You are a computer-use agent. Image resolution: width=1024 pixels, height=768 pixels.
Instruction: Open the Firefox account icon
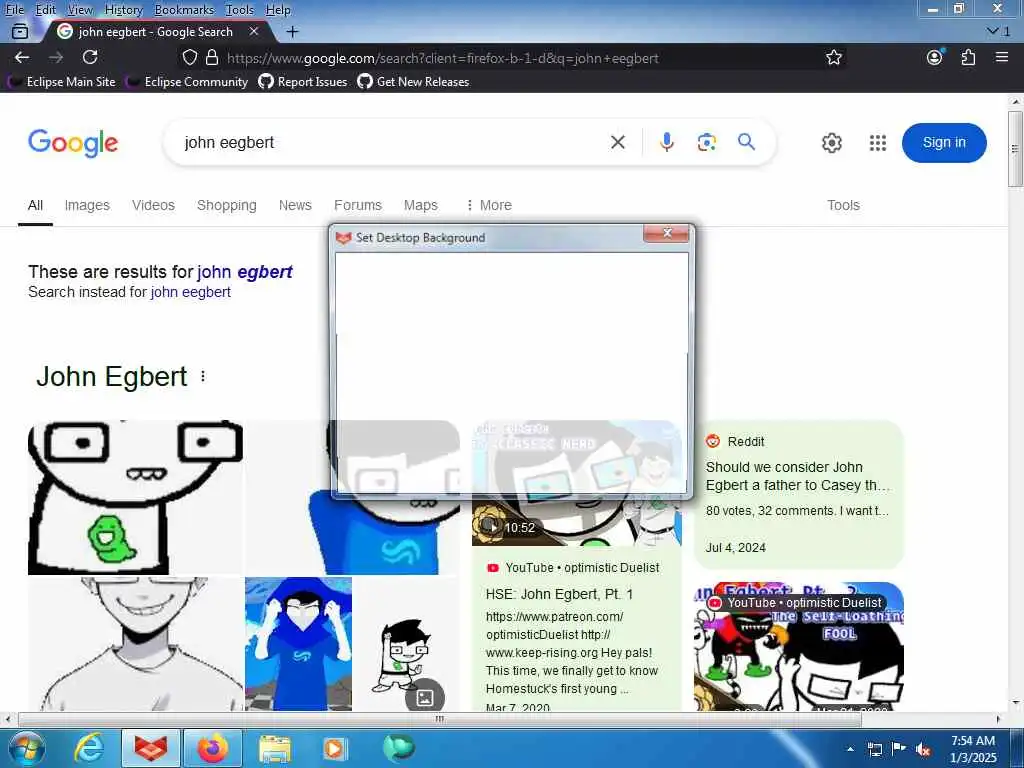coord(935,57)
